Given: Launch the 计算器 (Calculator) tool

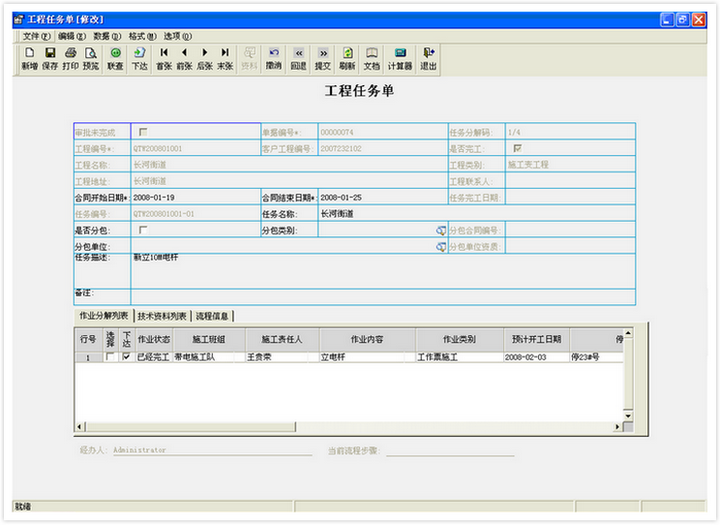Looking at the screenshot, I should tap(400, 59).
